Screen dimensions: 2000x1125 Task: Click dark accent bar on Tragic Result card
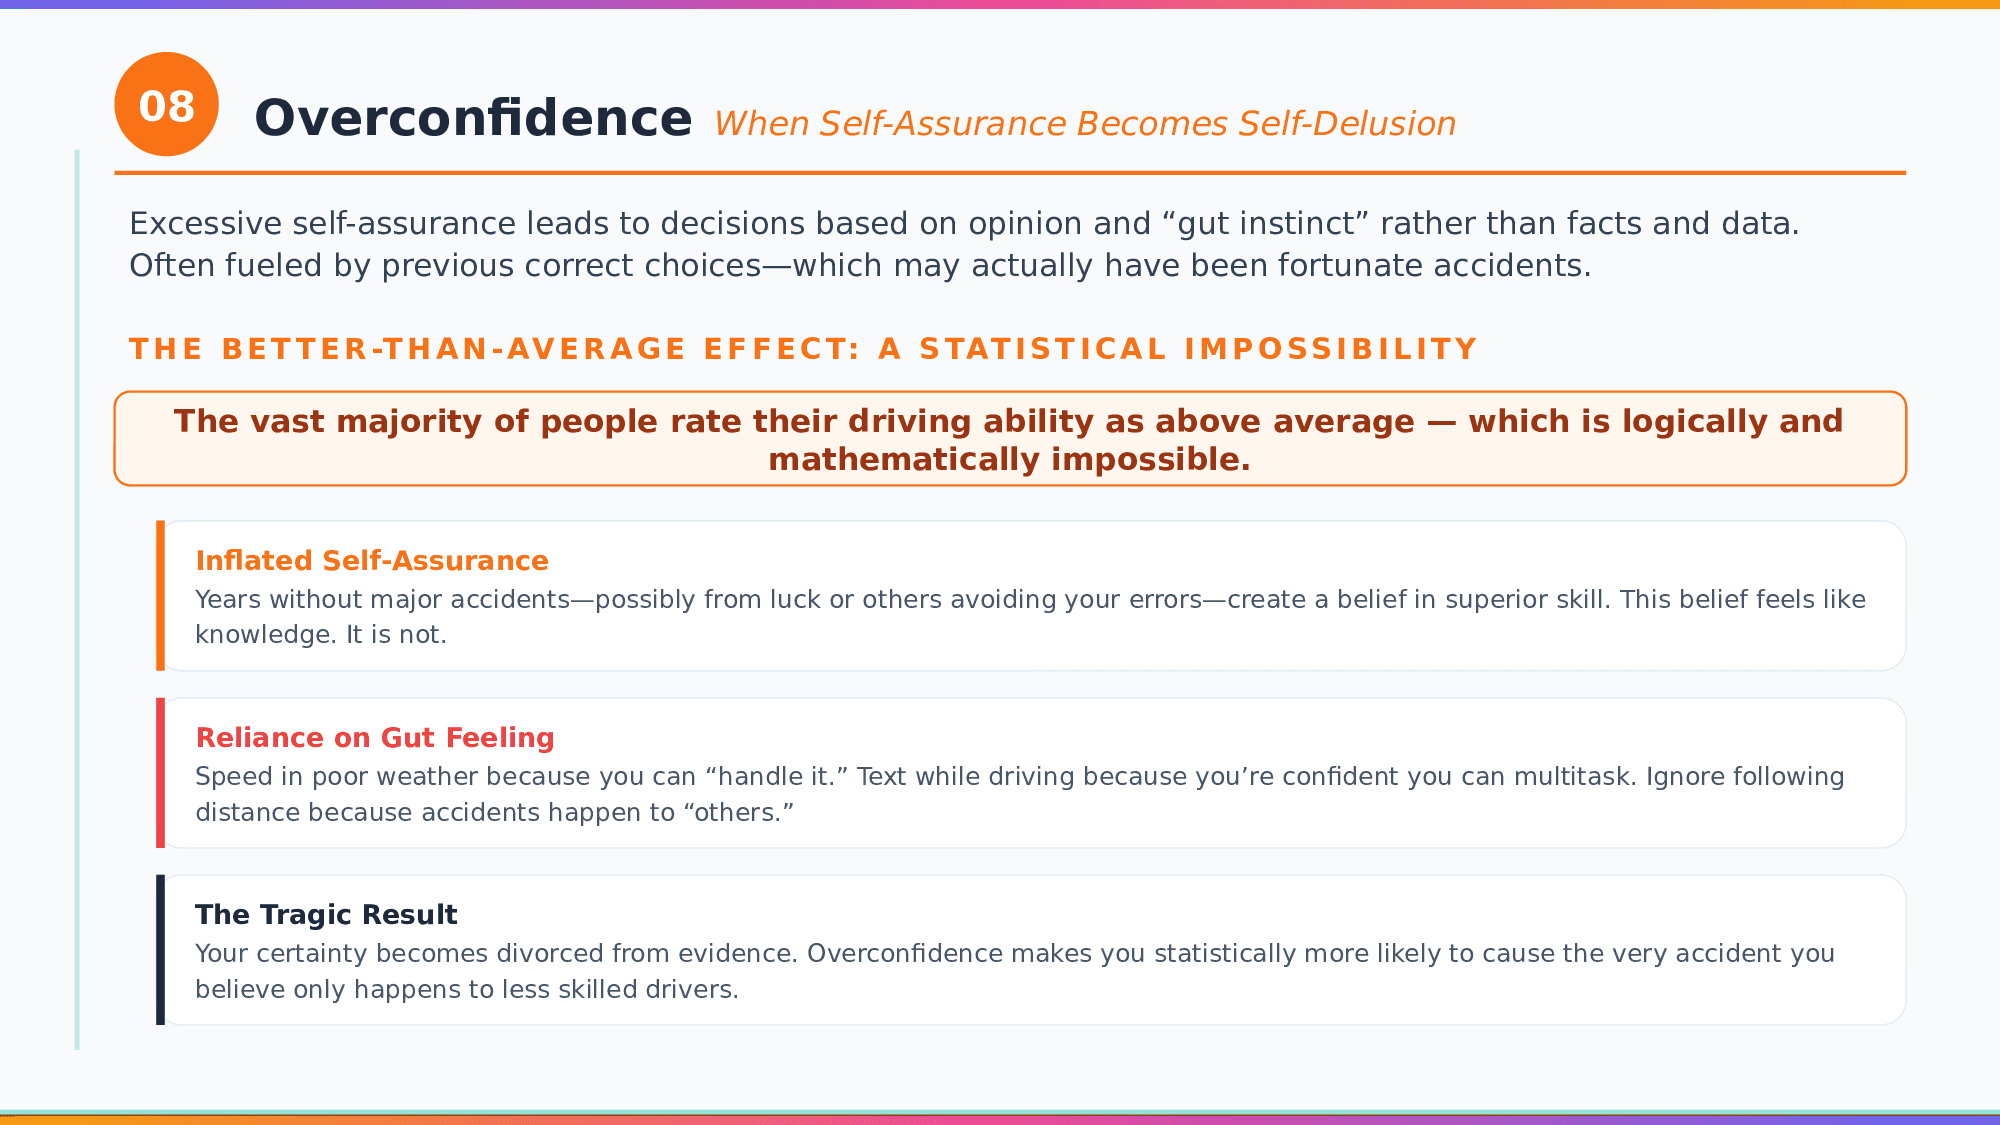click(160, 950)
